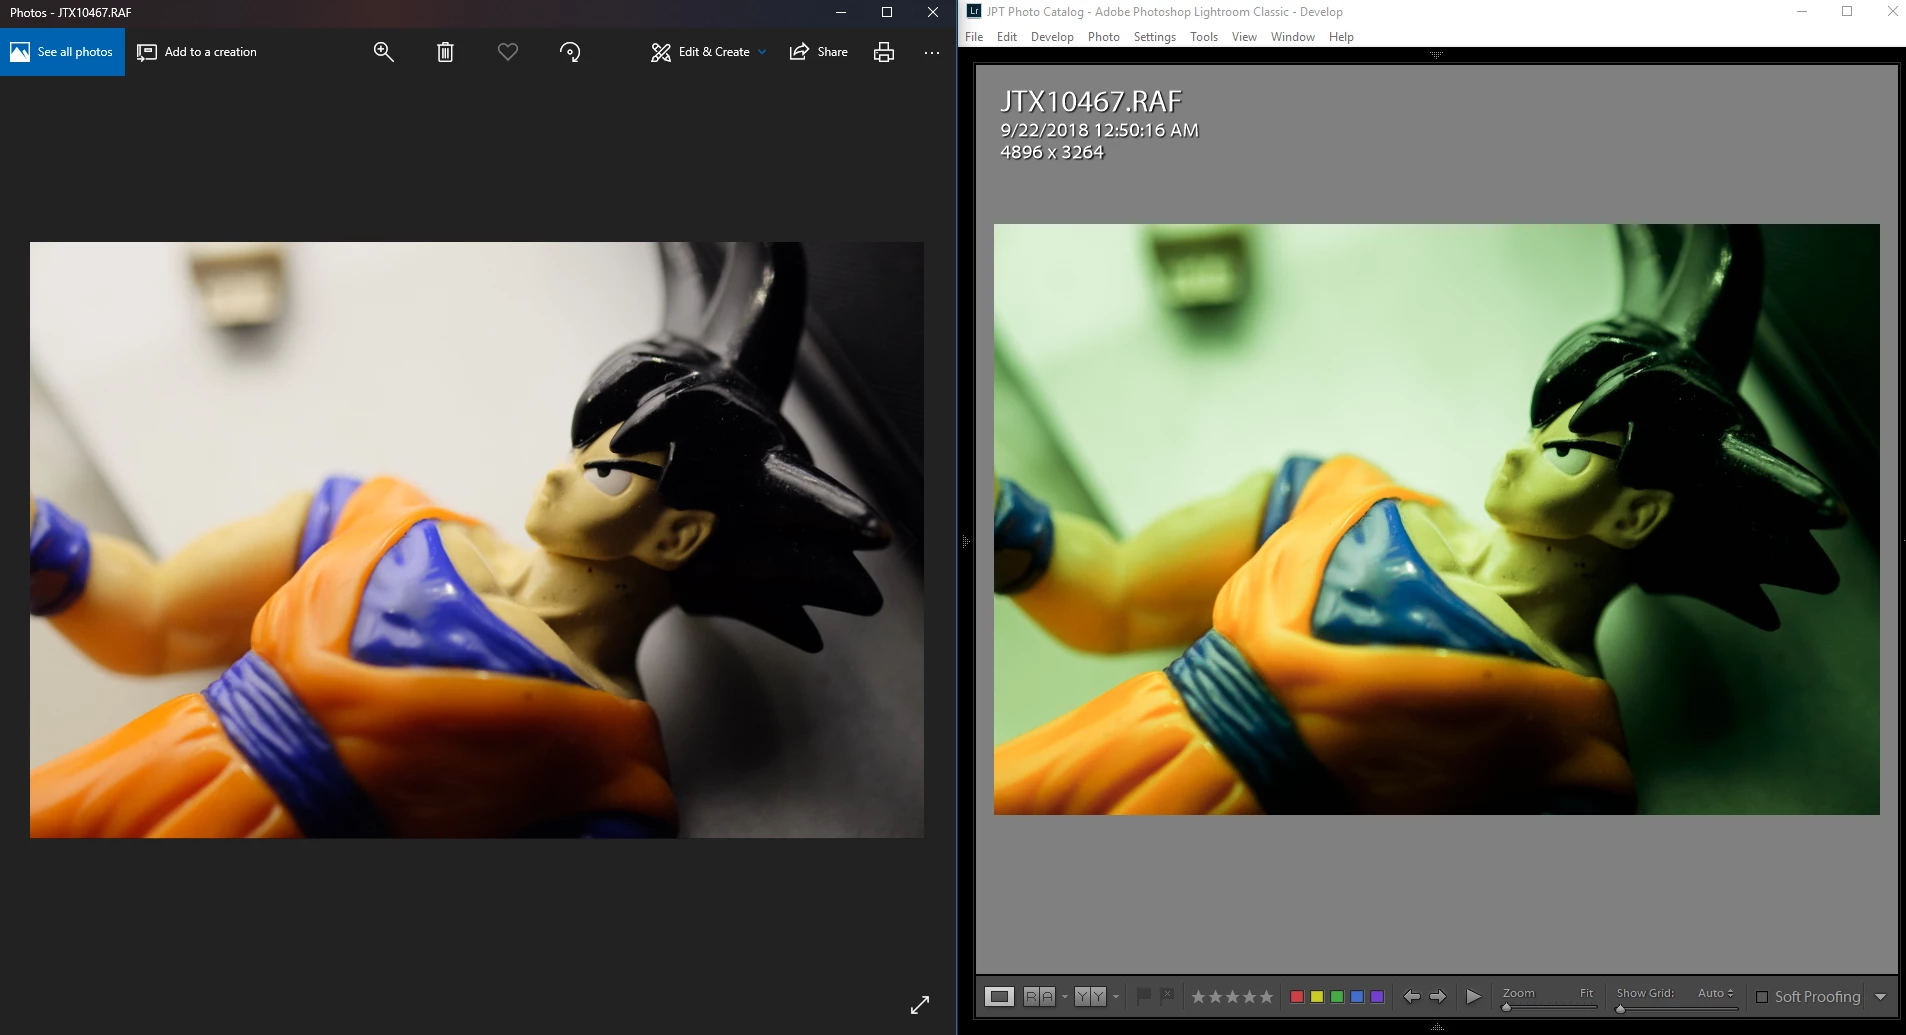
Task: Flag the photo as a pick
Action: pyautogui.click(x=1144, y=995)
